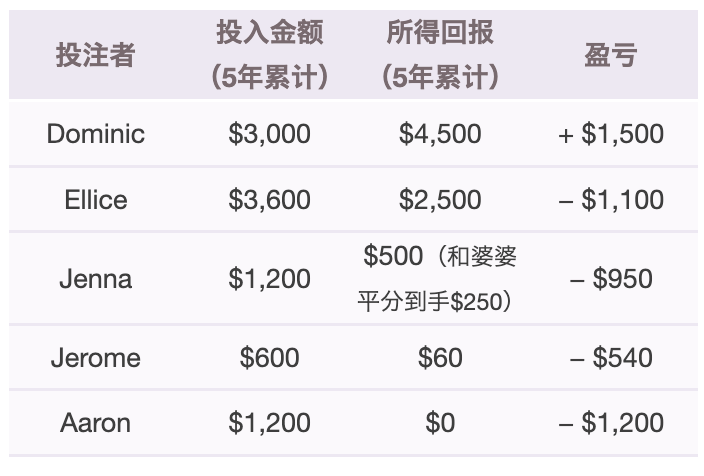Select the Dominic name cell

96,134
